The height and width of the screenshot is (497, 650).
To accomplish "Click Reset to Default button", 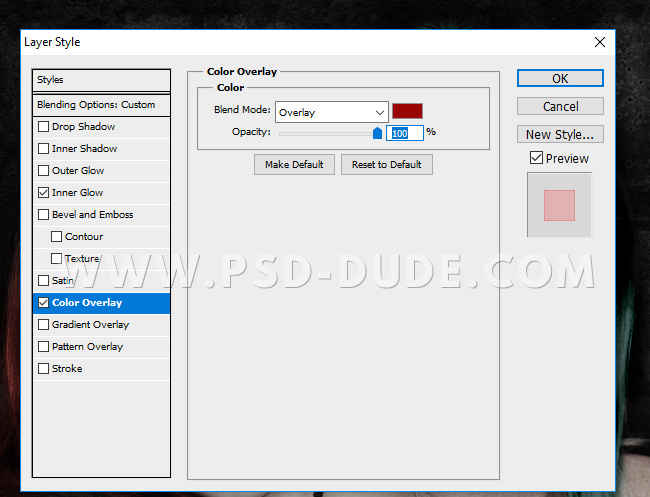I will (x=387, y=165).
